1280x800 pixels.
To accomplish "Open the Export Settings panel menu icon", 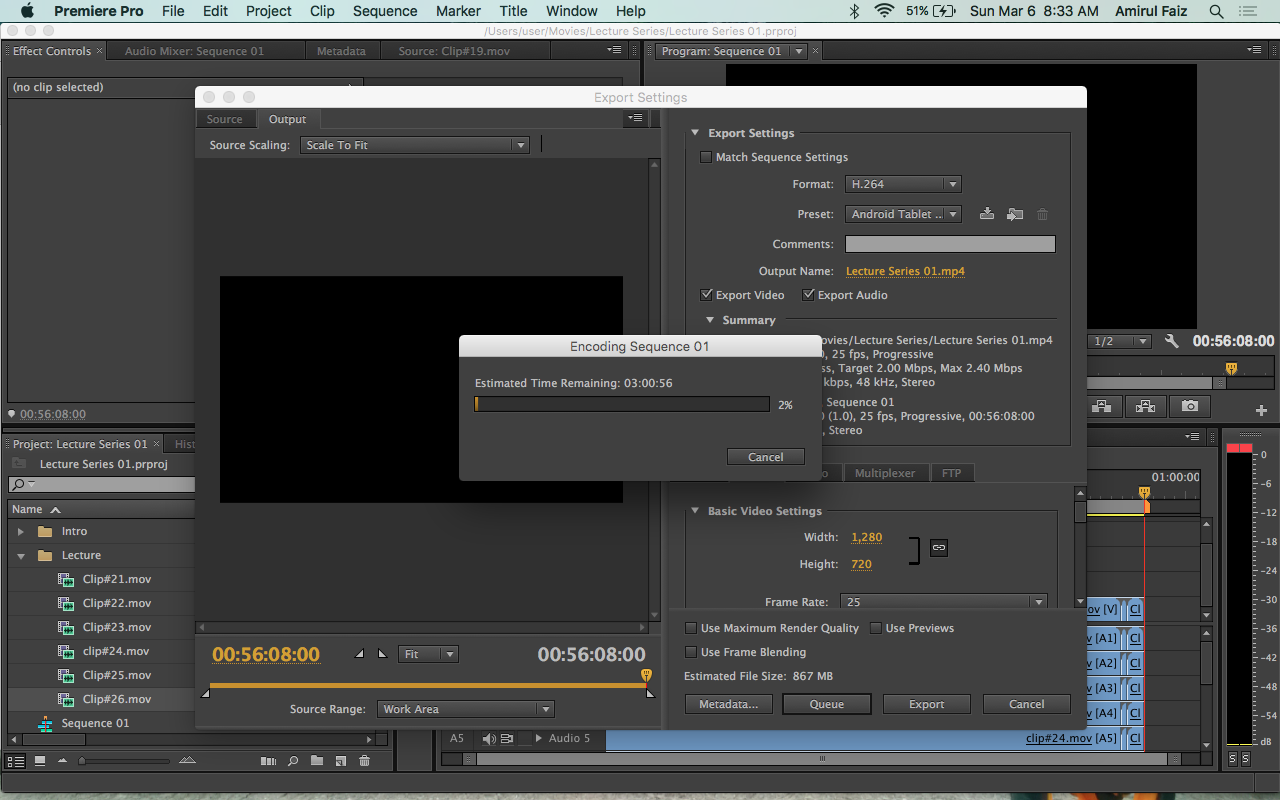I will (635, 119).
